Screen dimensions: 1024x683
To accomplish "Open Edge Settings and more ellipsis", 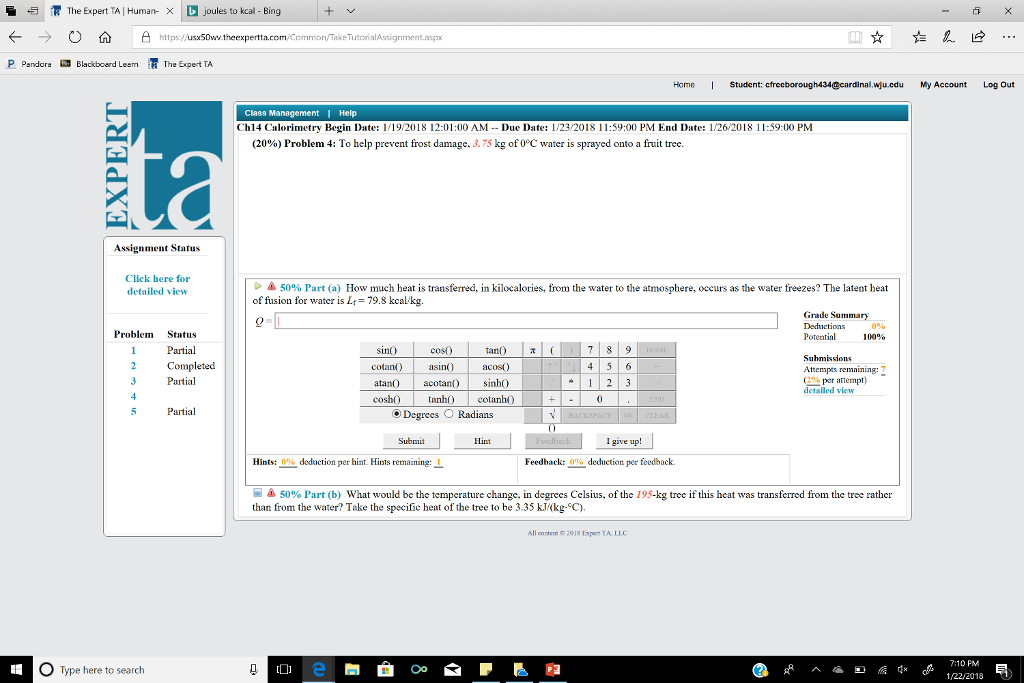I will (1008, 37).
